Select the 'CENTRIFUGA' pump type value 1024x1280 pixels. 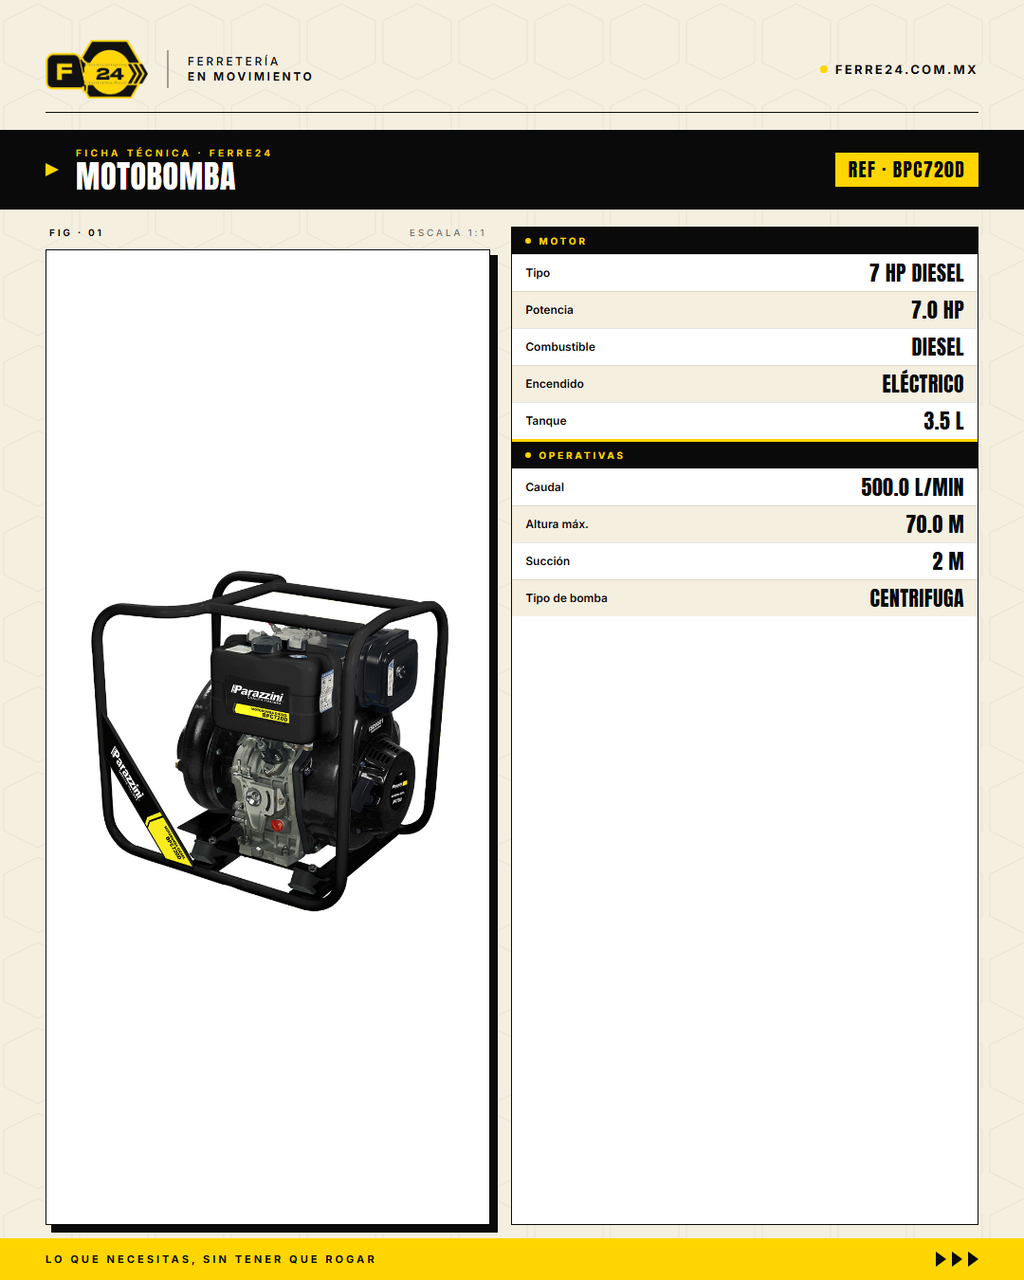click(x=917, y=598)
